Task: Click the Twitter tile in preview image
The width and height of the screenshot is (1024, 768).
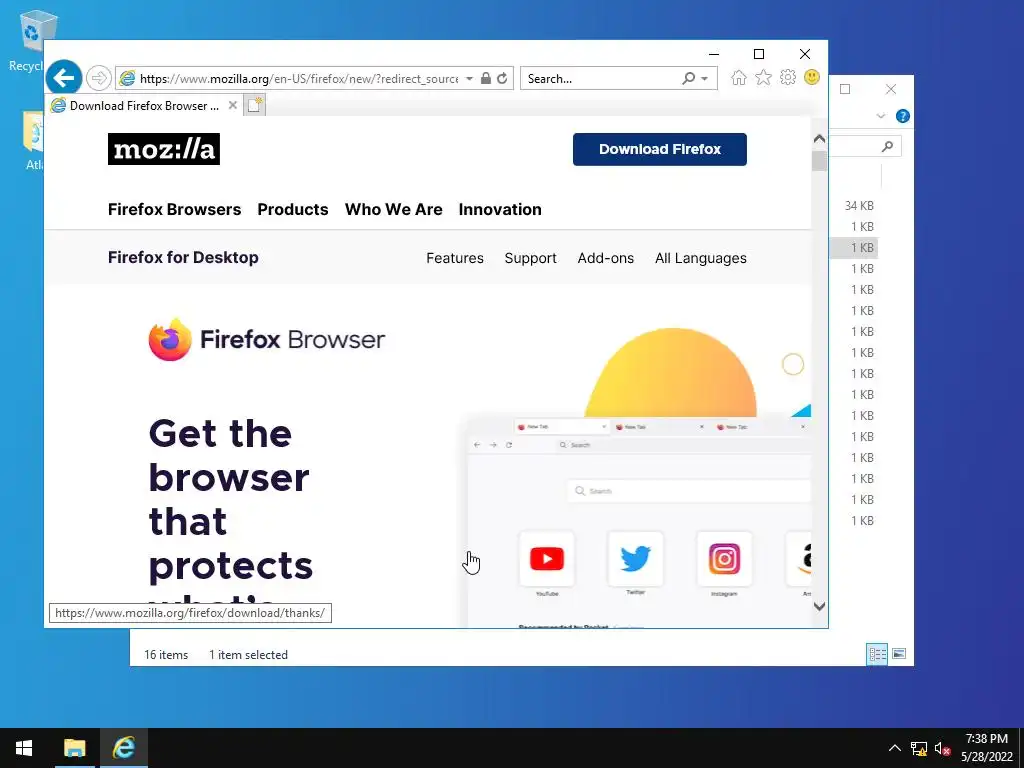Action: (x=635, y=559)
